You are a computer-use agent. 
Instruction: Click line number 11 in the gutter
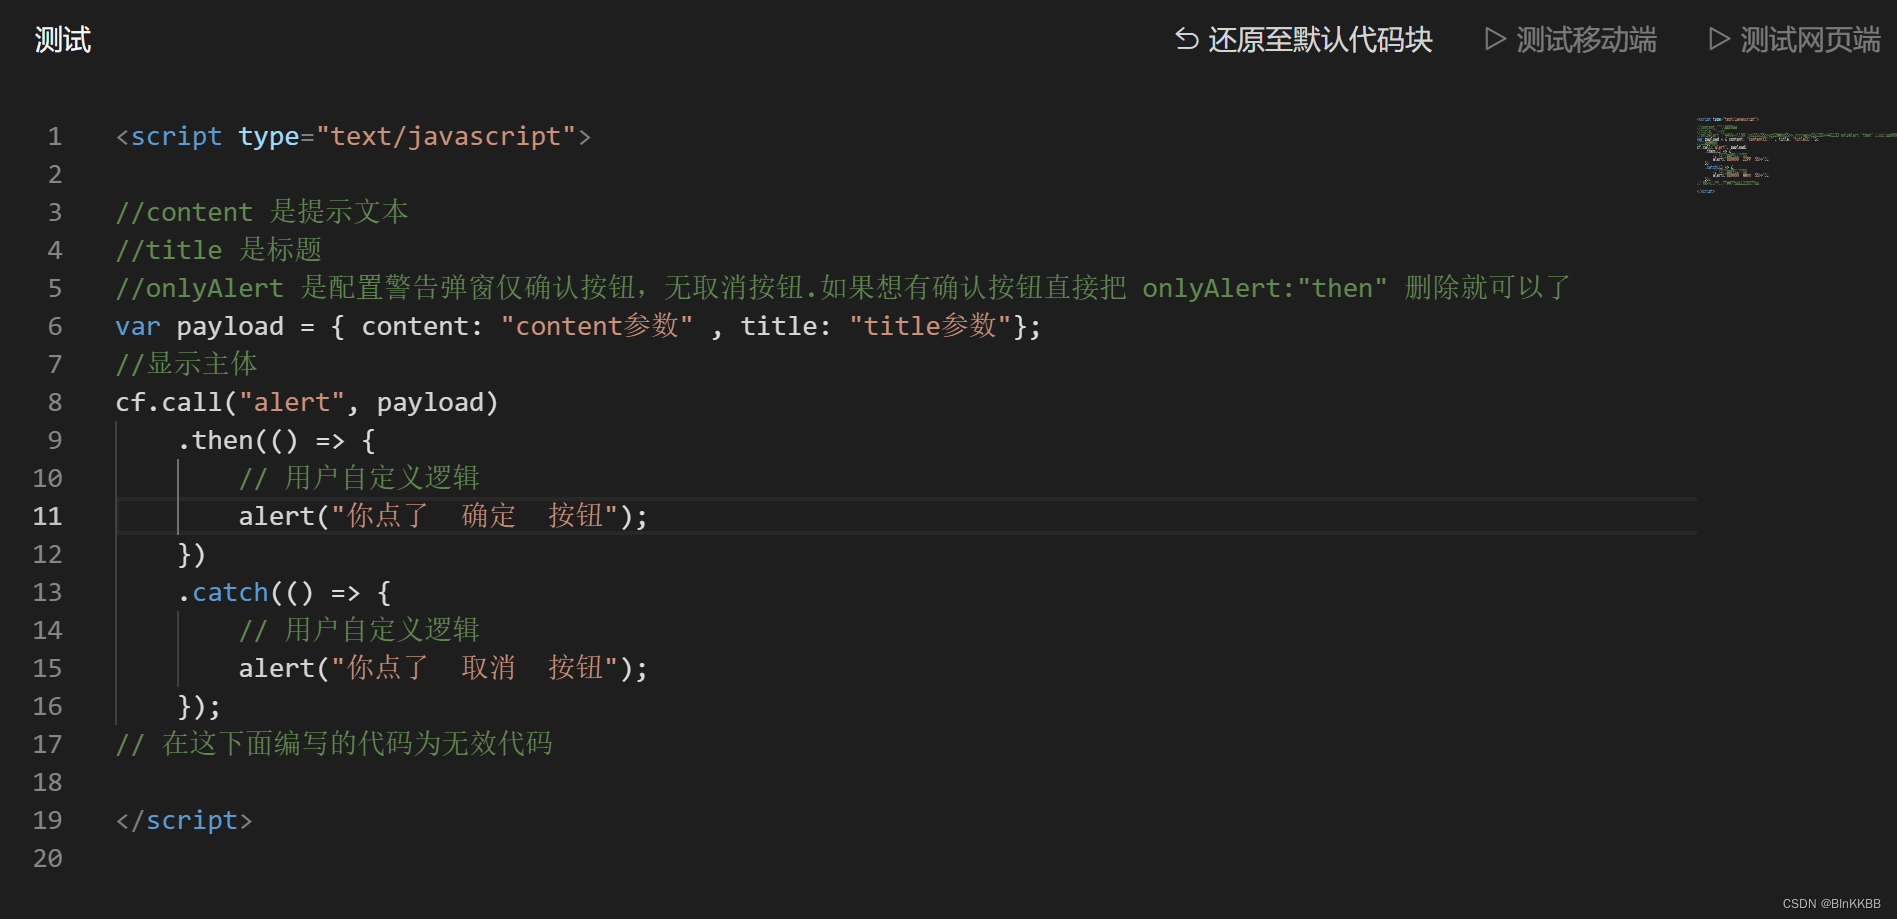47,515
